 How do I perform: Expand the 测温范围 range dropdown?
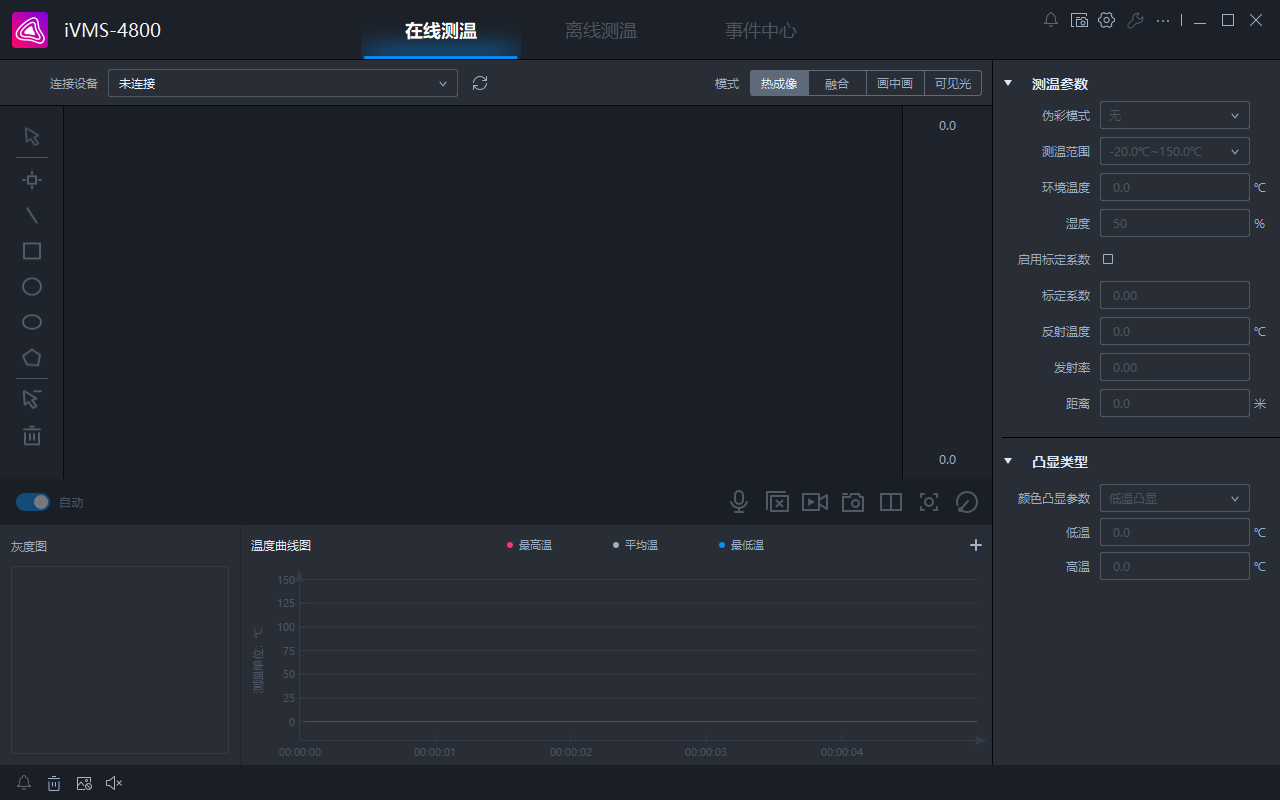tap(1174, 151)
